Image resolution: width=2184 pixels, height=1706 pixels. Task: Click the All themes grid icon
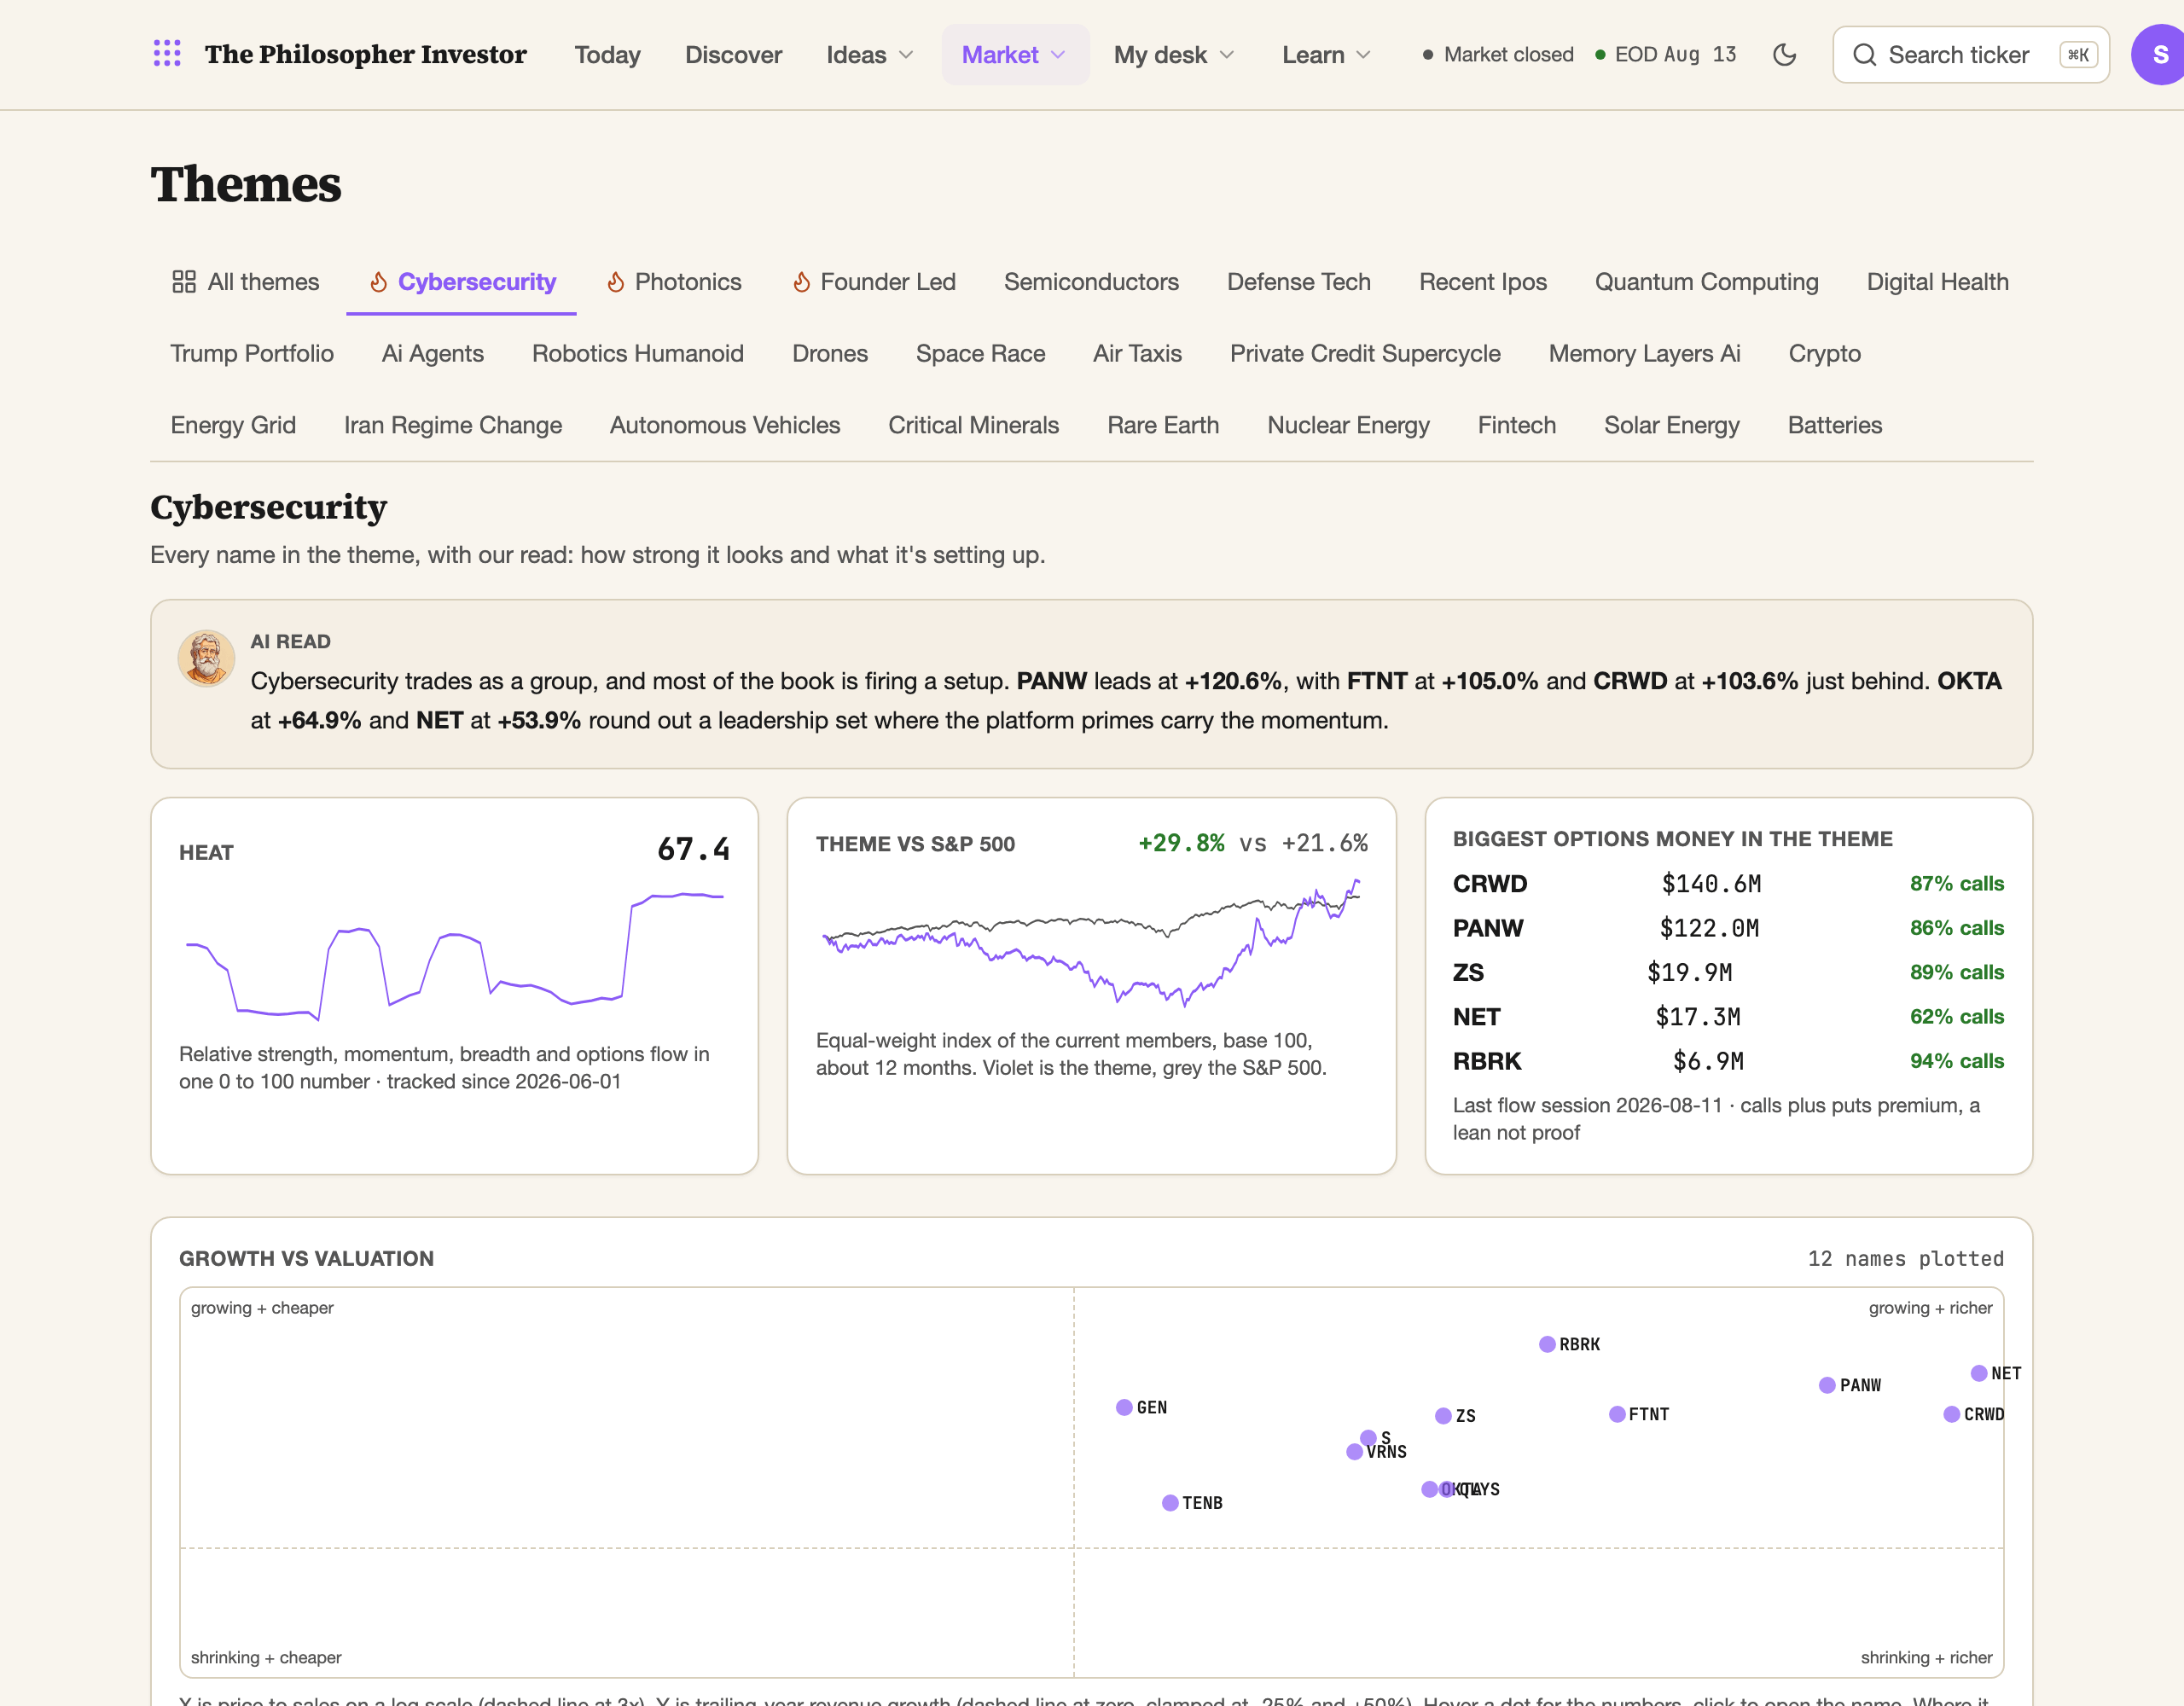[184, 282]
